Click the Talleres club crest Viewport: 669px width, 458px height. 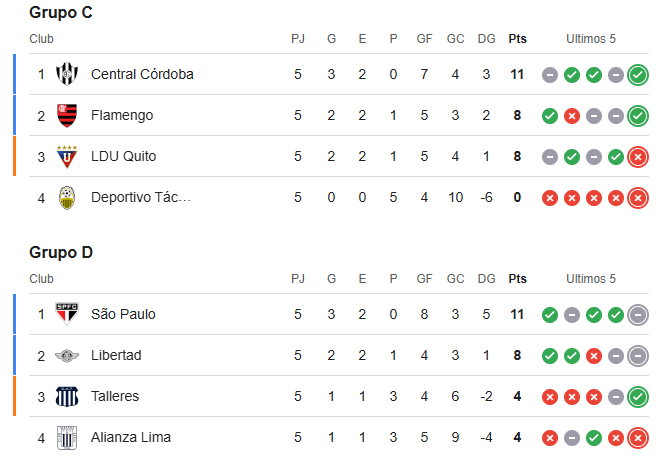67,396
